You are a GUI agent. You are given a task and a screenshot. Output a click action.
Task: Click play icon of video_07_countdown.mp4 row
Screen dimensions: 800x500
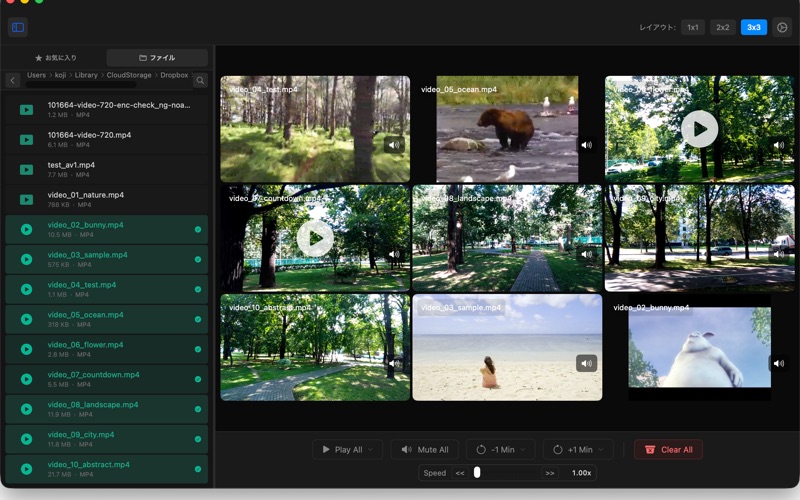(x=27, y=379)
